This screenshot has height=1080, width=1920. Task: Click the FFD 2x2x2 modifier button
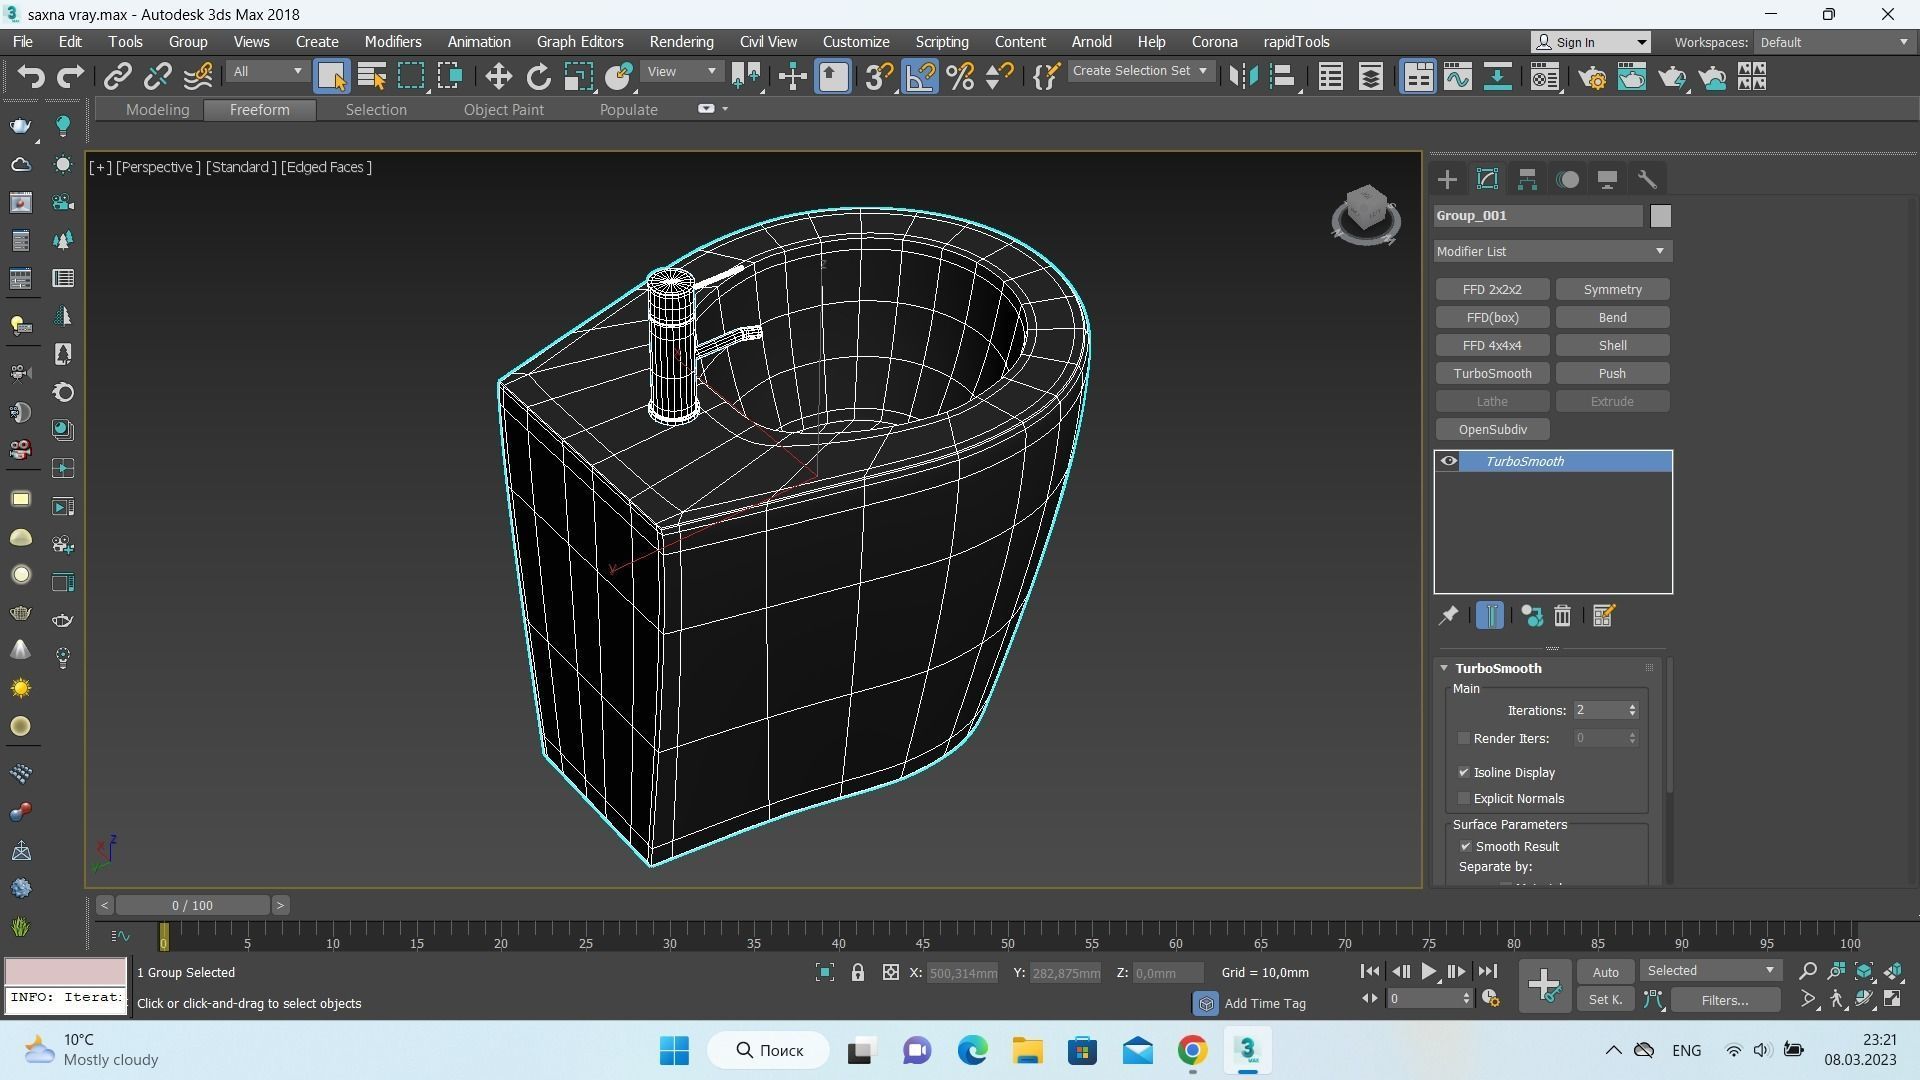[1492, 289]
